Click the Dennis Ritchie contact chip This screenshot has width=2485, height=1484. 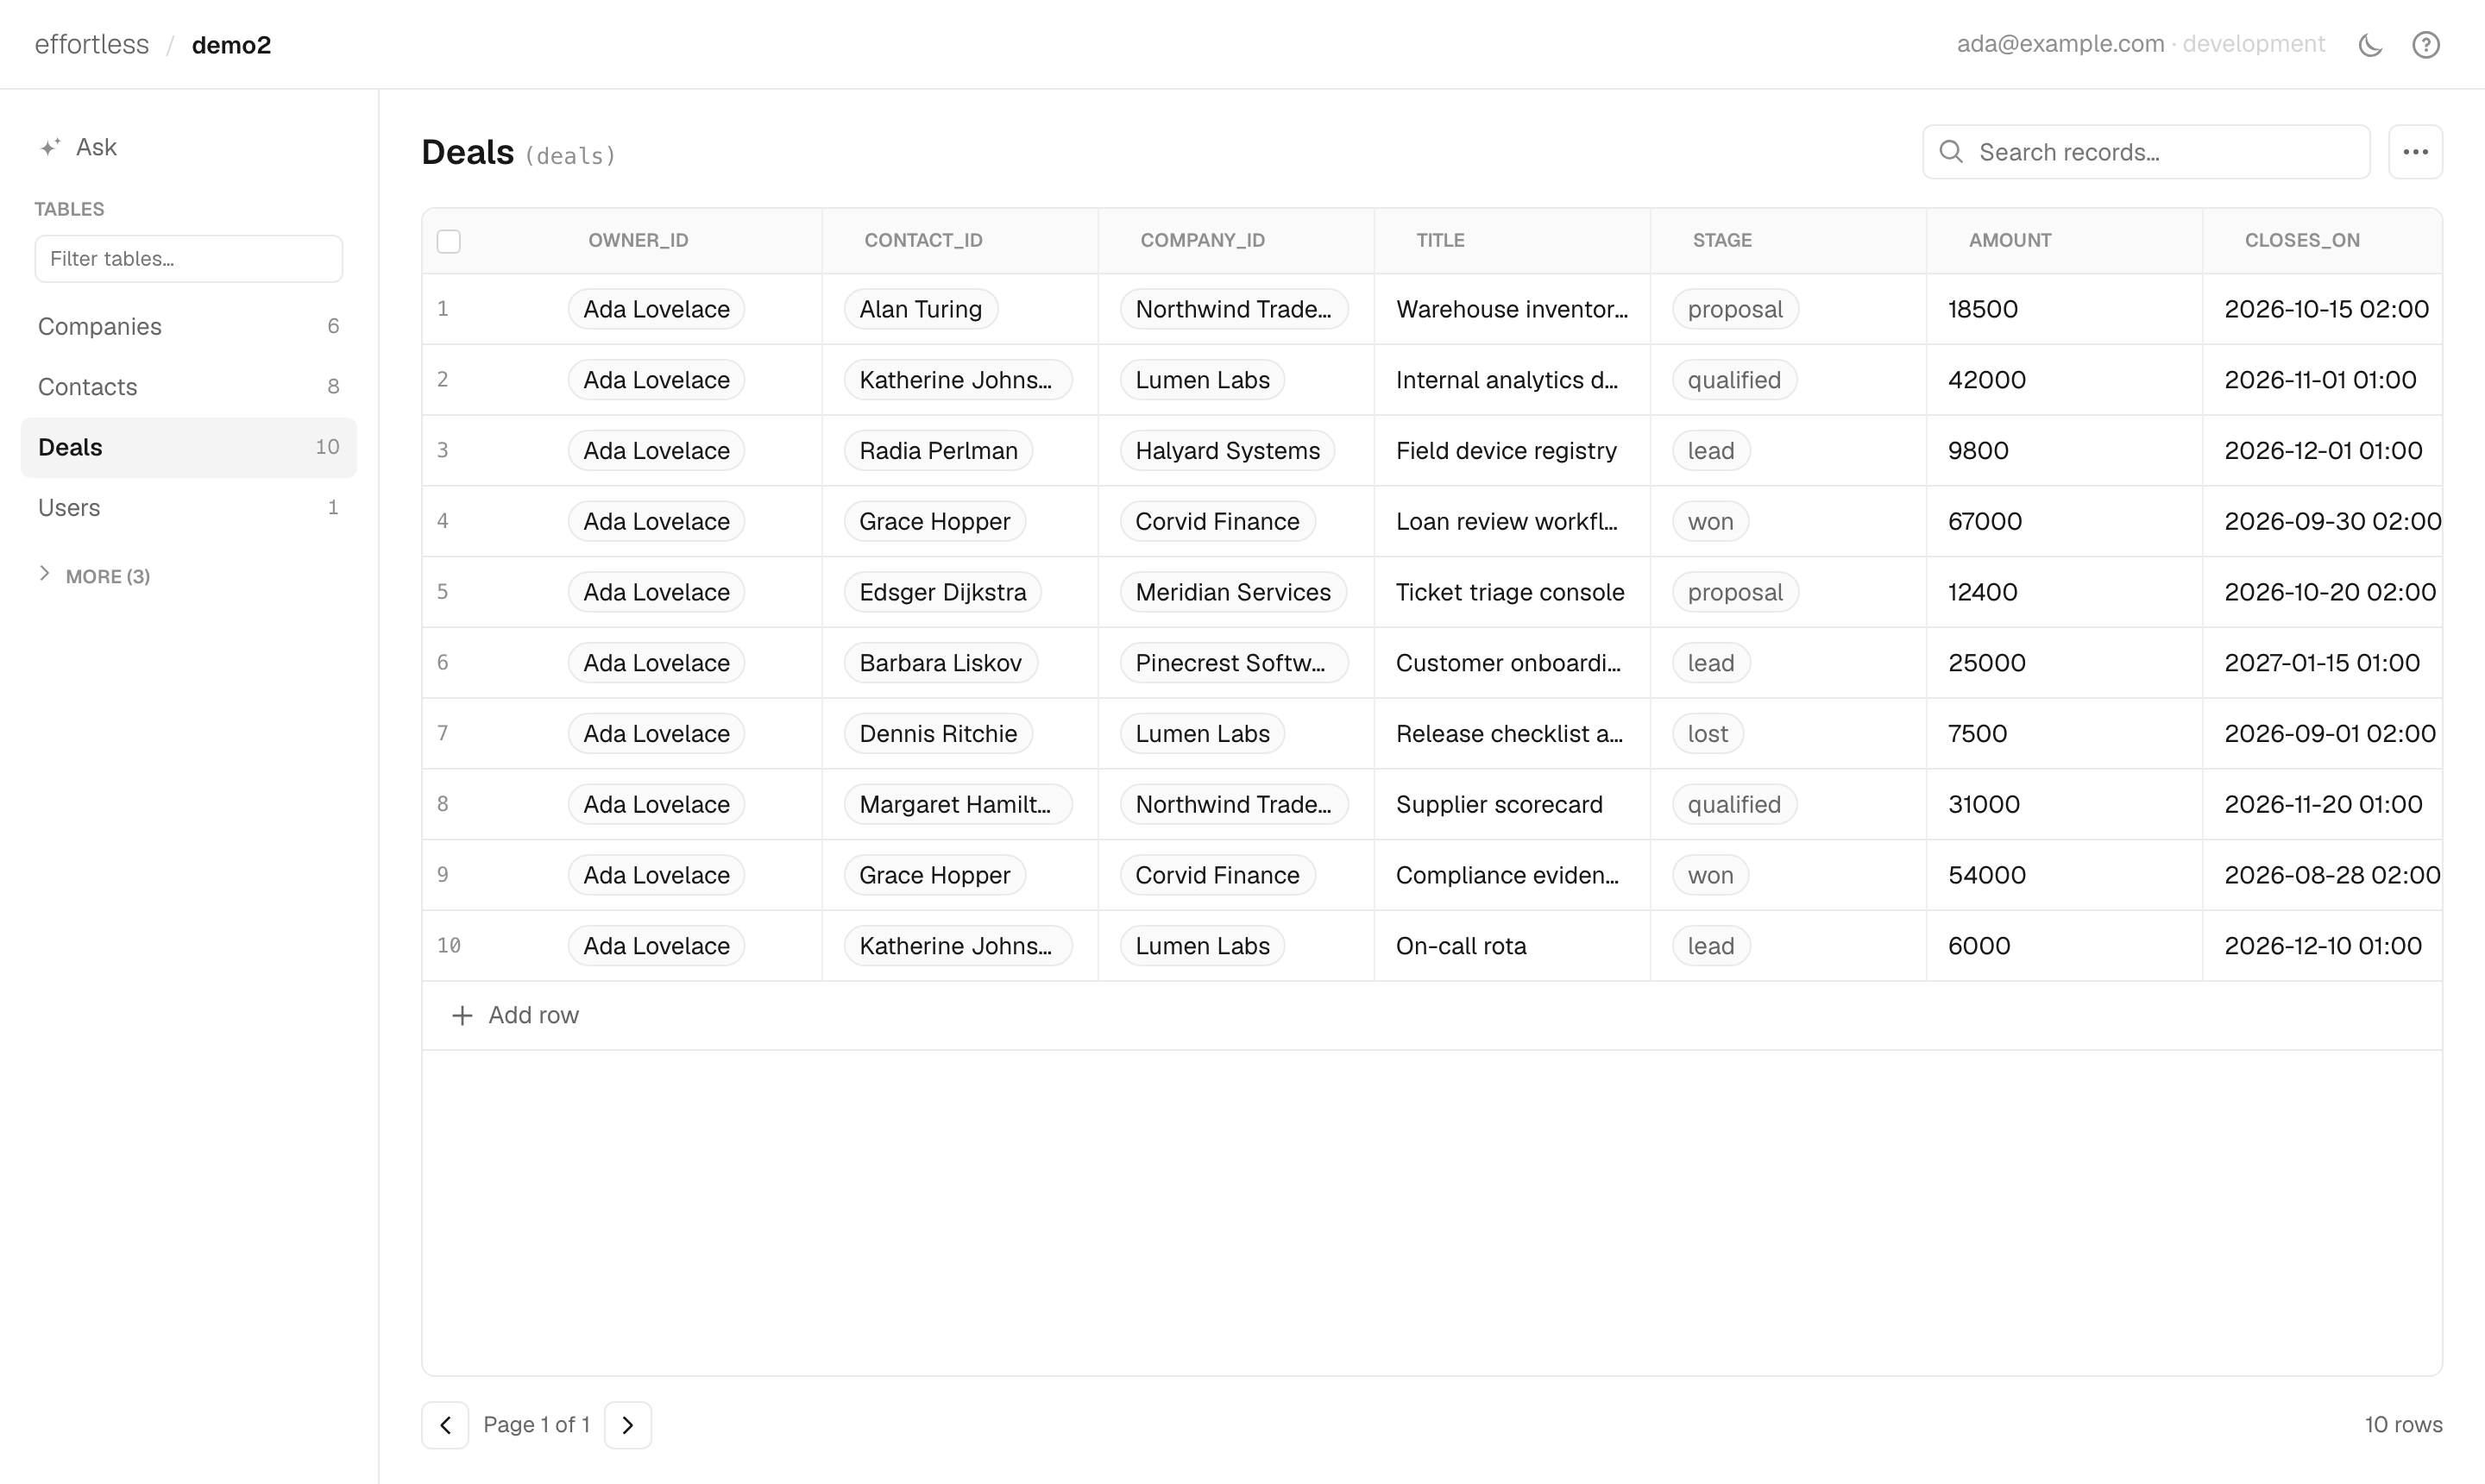pyautogui.click(x=938, y=734)
